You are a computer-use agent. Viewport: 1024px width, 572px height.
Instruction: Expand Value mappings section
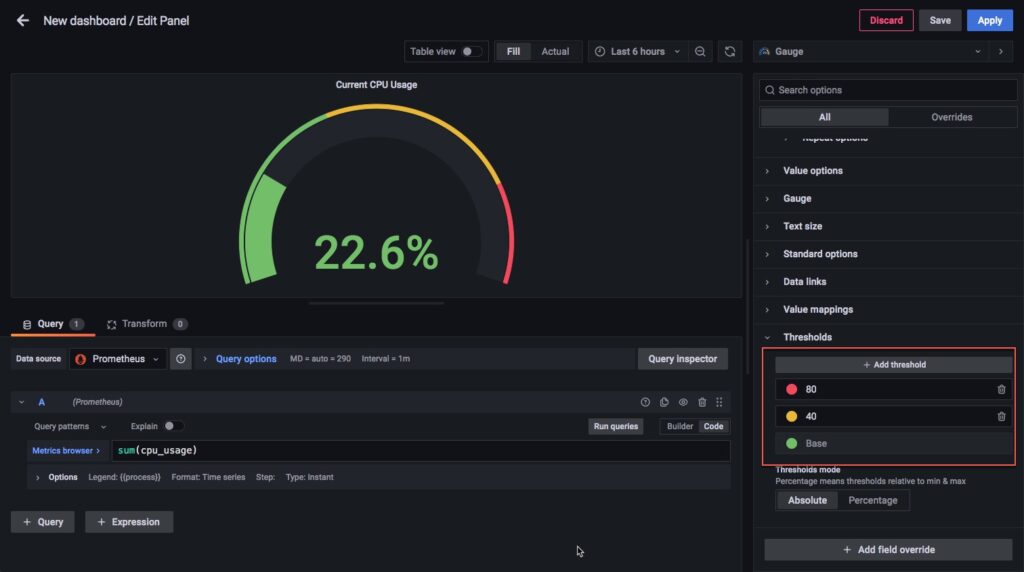click(818, 310)
